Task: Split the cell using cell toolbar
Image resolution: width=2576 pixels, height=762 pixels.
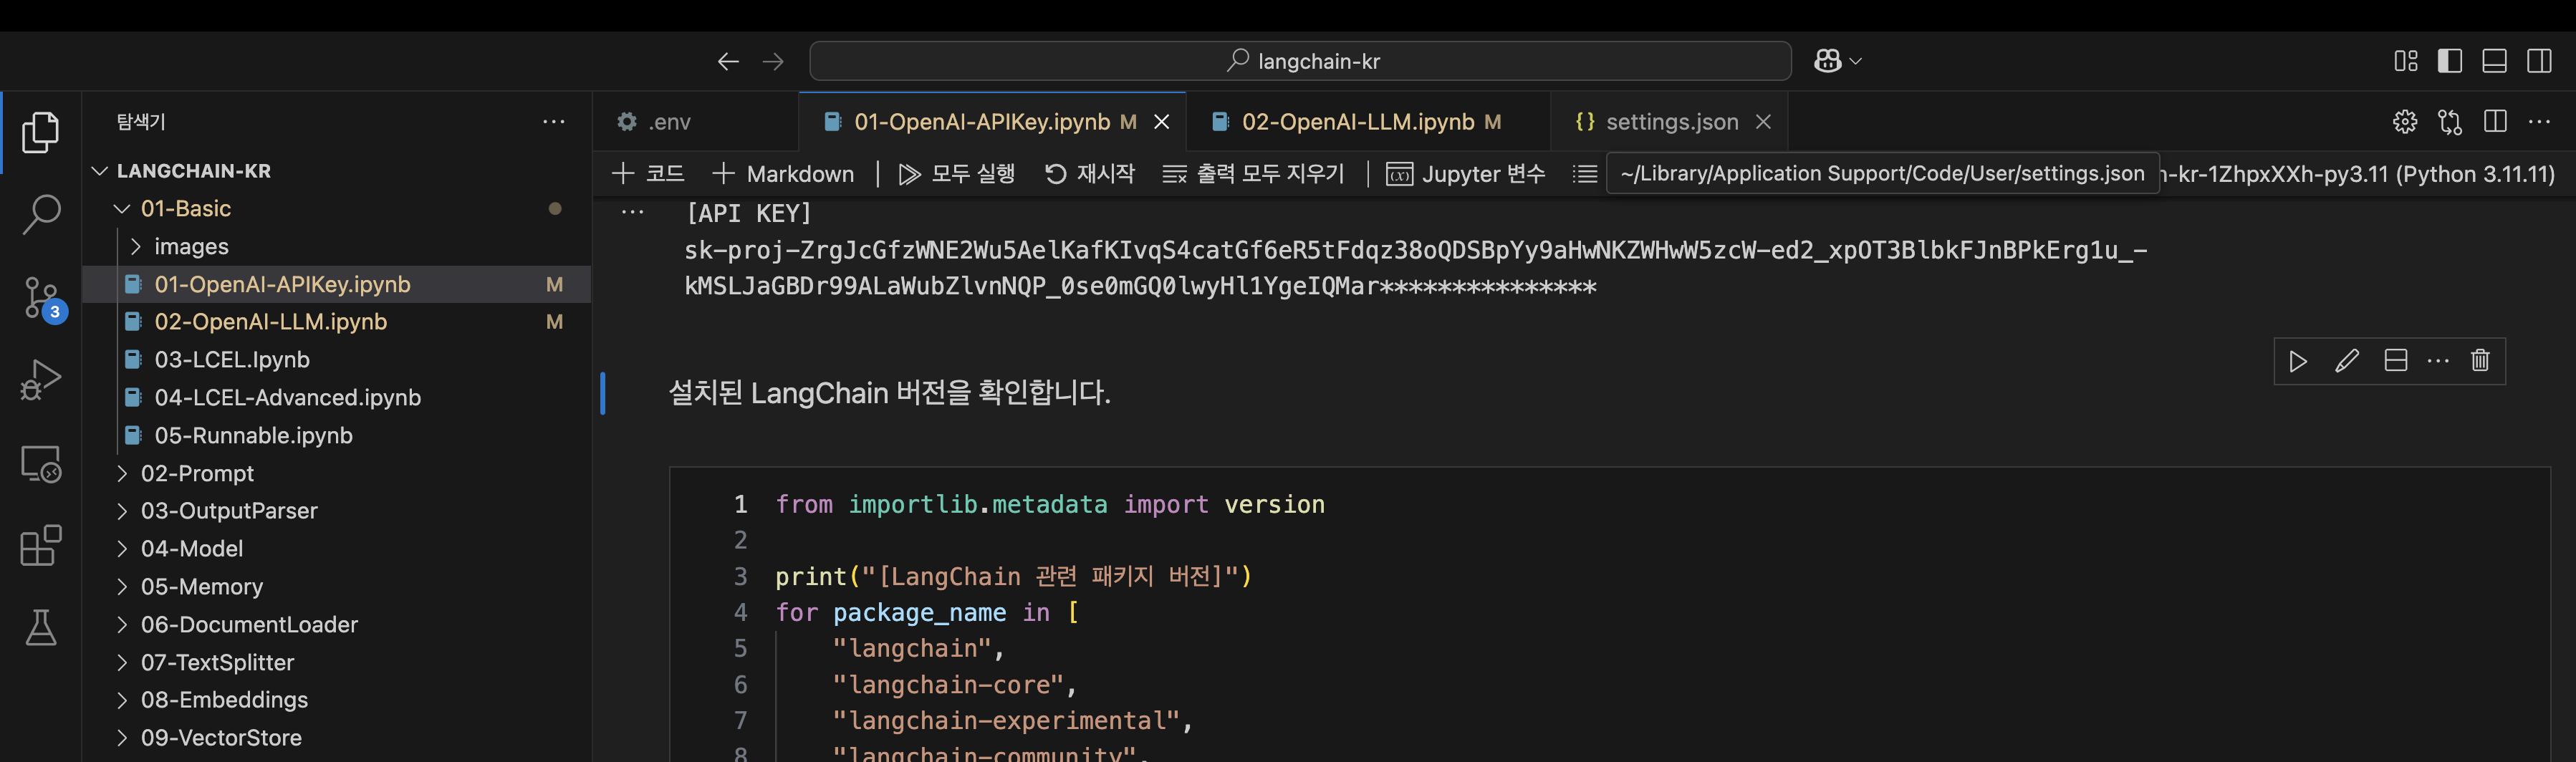Action: point(2396,361)
